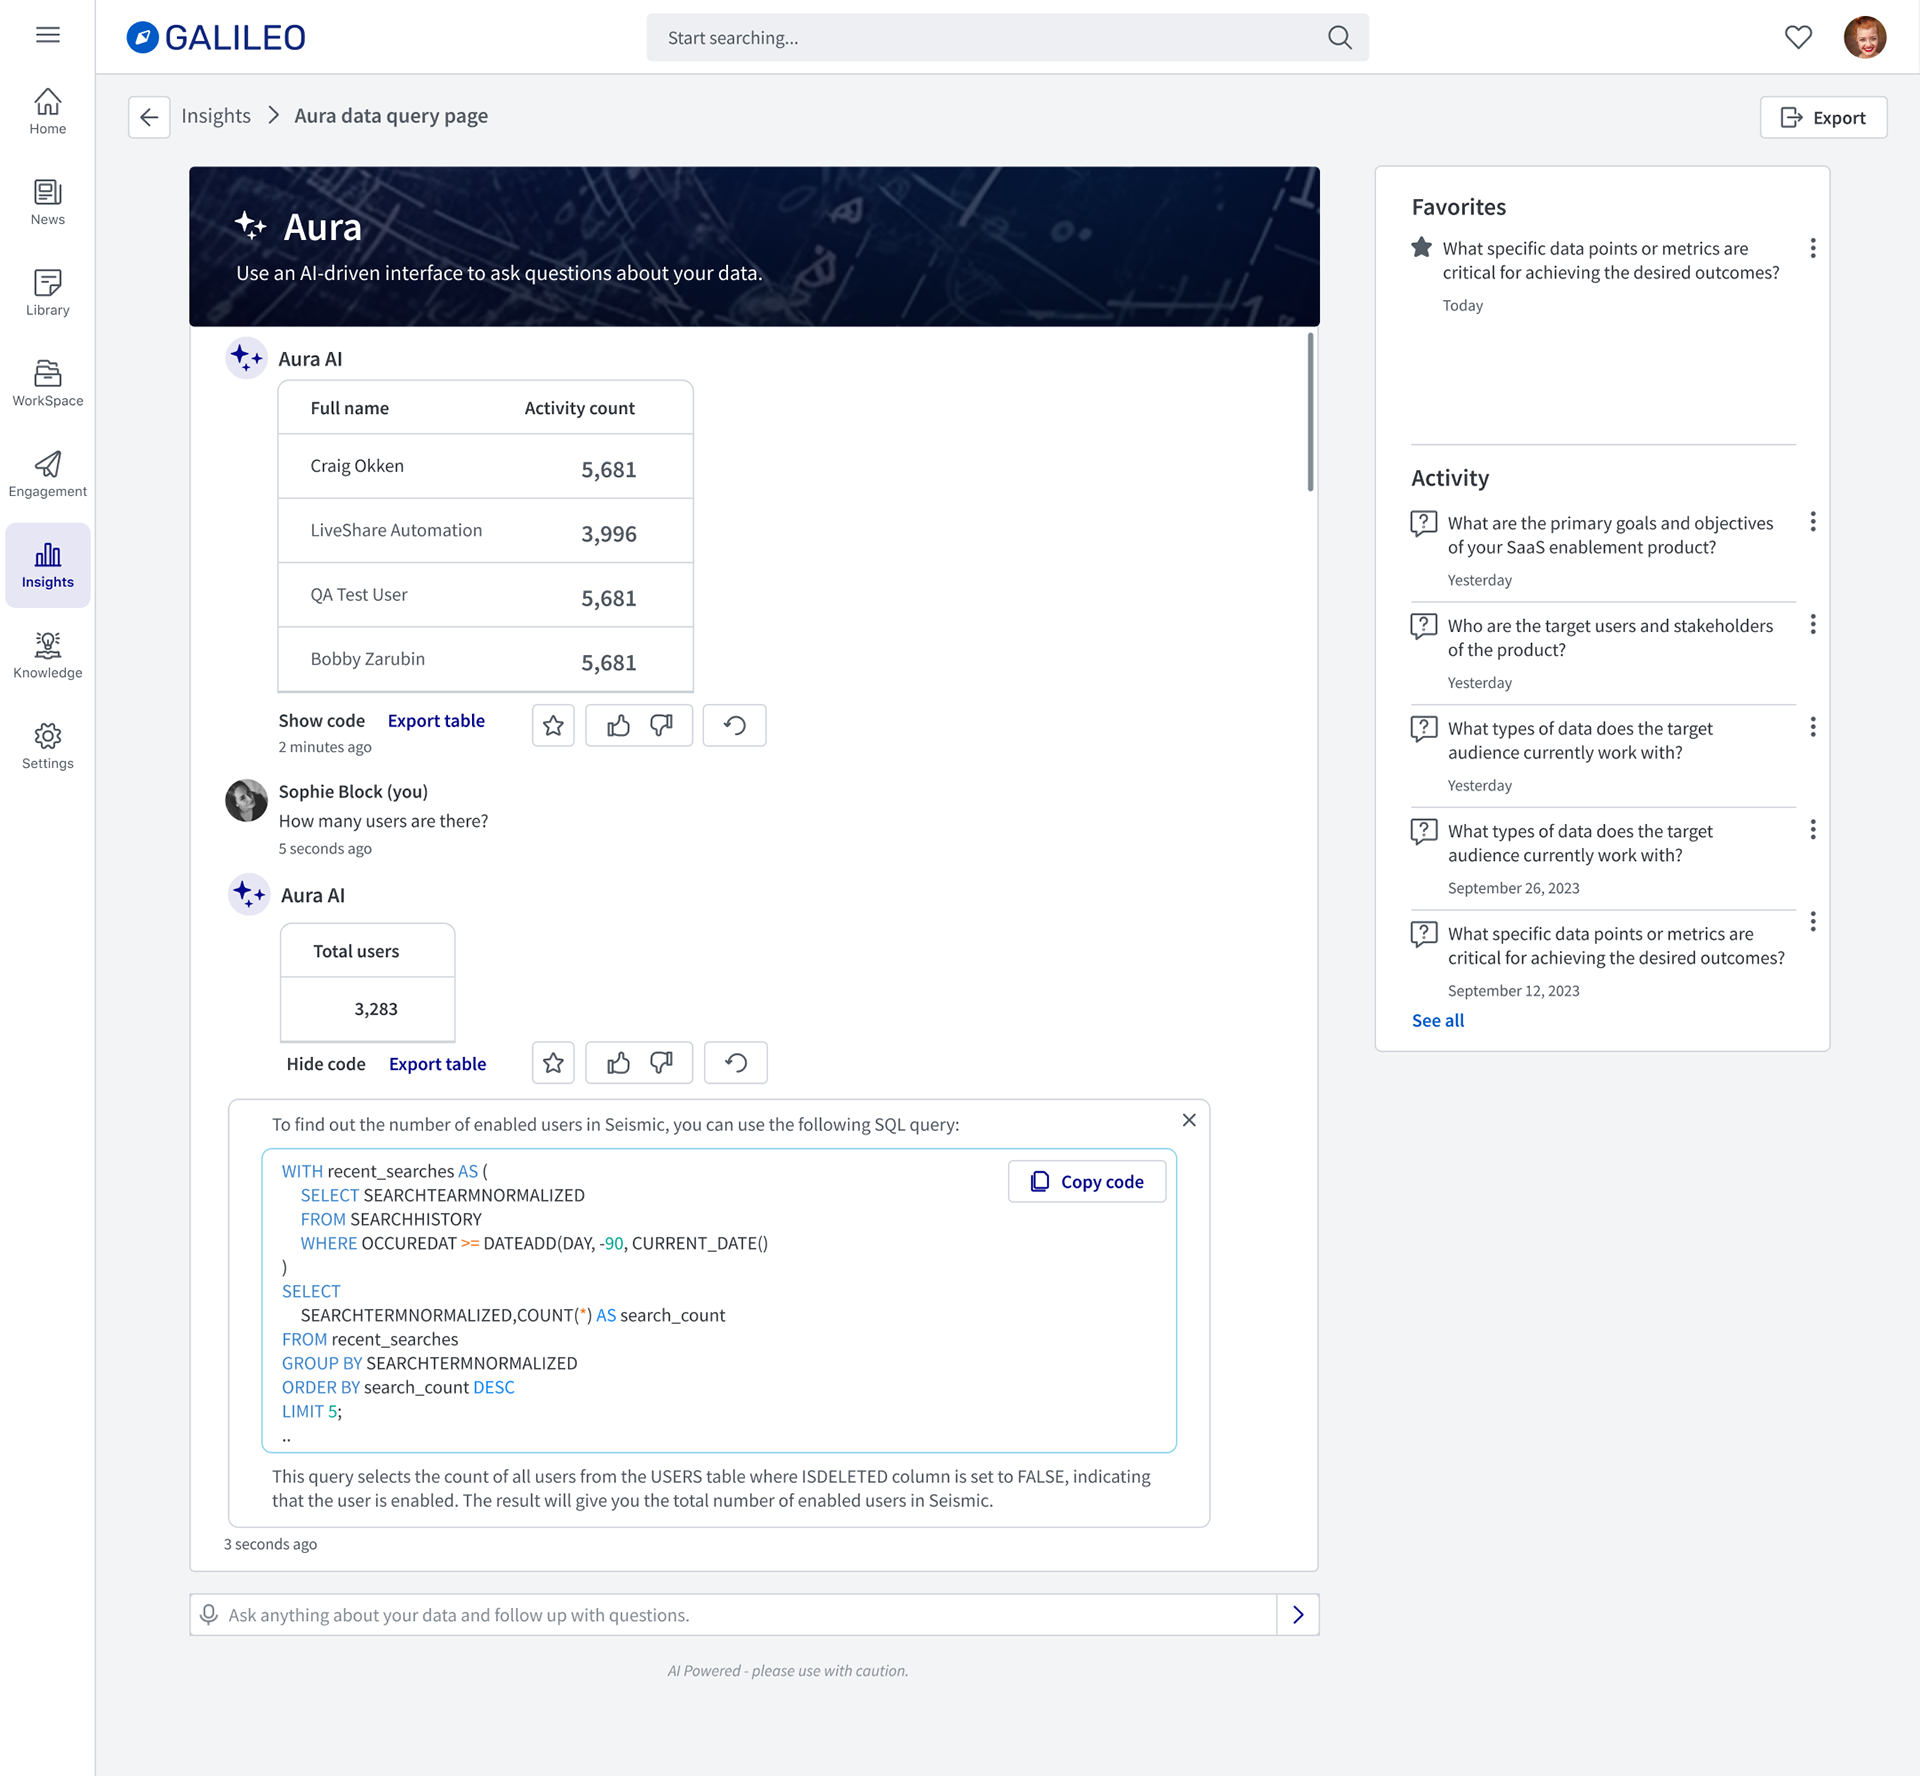Viewport: 1920px width, 1776px height.
Task: Thumbs up the Total users answer
Action: coord(618,1062)
